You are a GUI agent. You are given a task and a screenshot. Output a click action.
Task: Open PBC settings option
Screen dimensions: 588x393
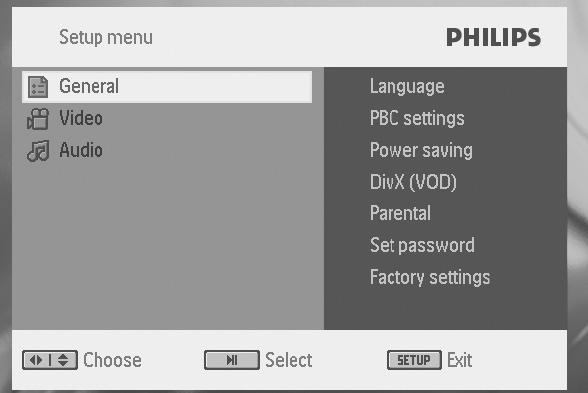[417, 118]
